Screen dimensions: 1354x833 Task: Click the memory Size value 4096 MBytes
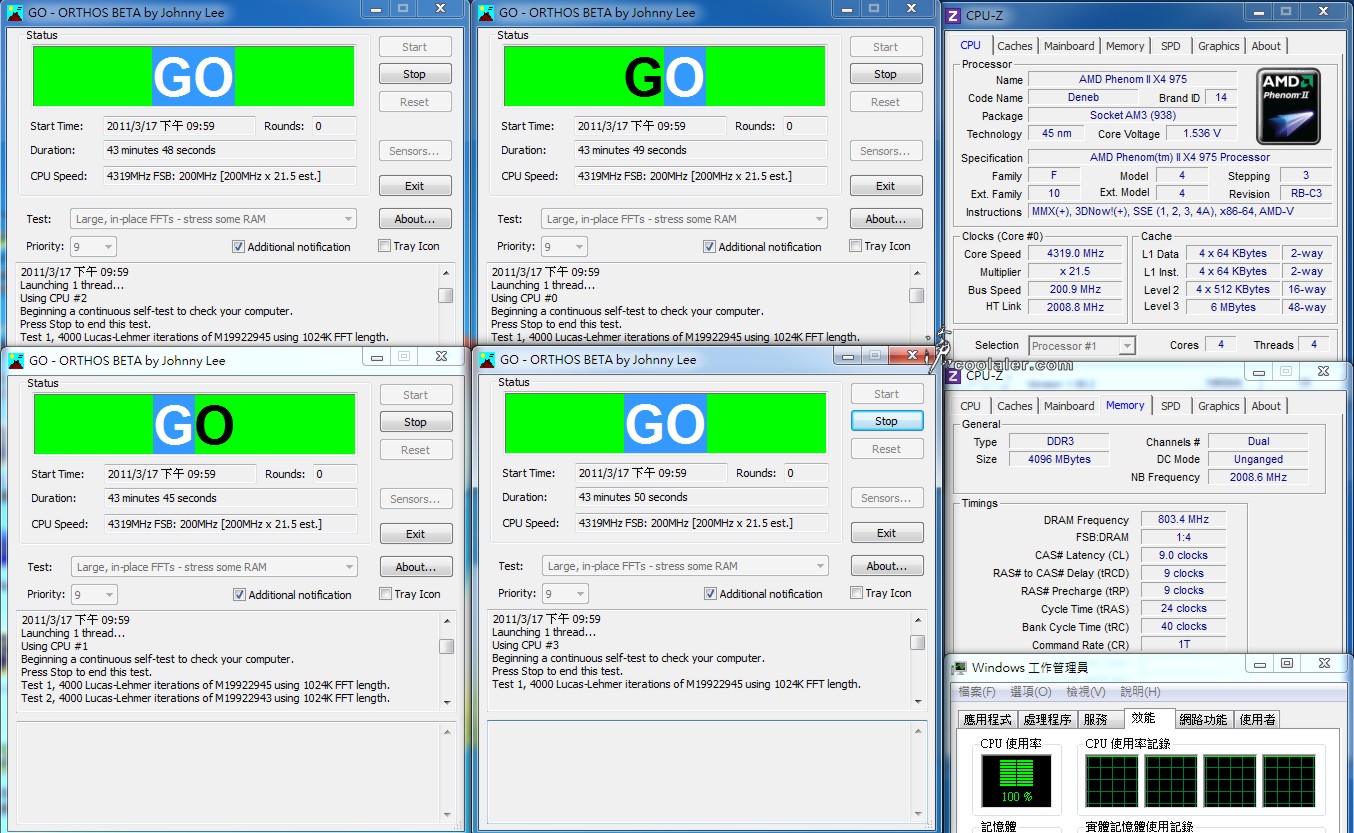pos(1059,459)
